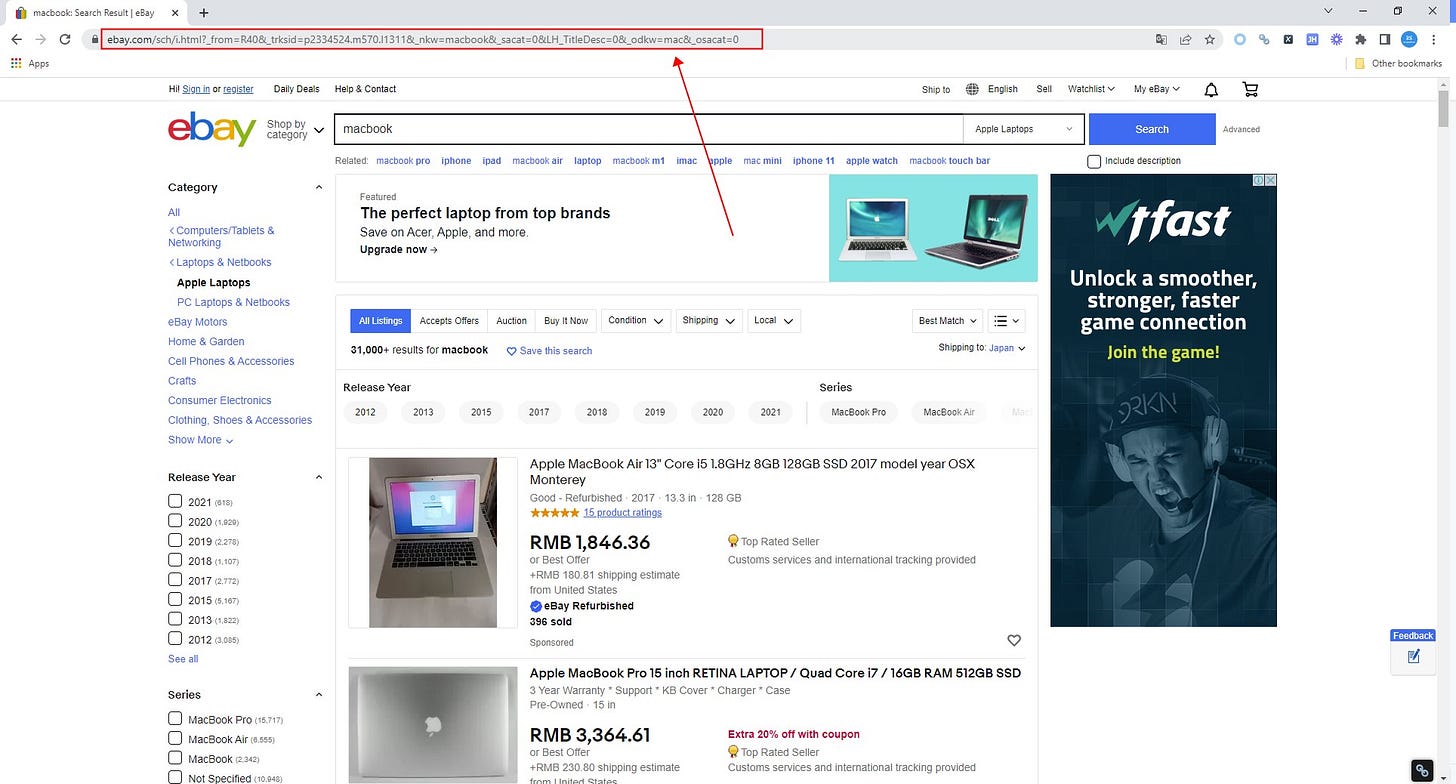Viewport: 1456px width, 784px height.
Task: Tick the 2020 release year checkbox
Action: pos(175,521)
